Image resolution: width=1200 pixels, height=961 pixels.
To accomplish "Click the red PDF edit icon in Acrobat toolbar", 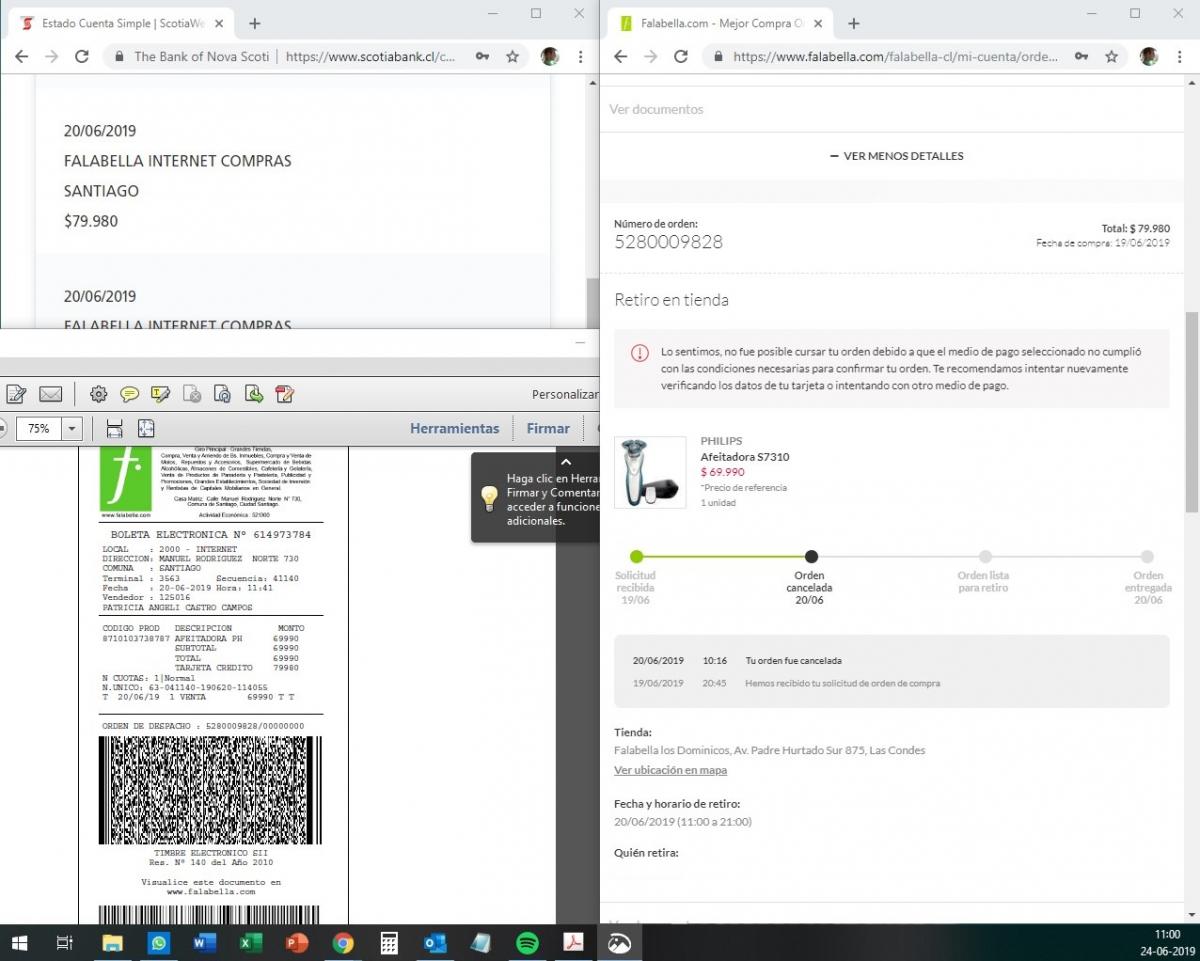I will point(284,394).
